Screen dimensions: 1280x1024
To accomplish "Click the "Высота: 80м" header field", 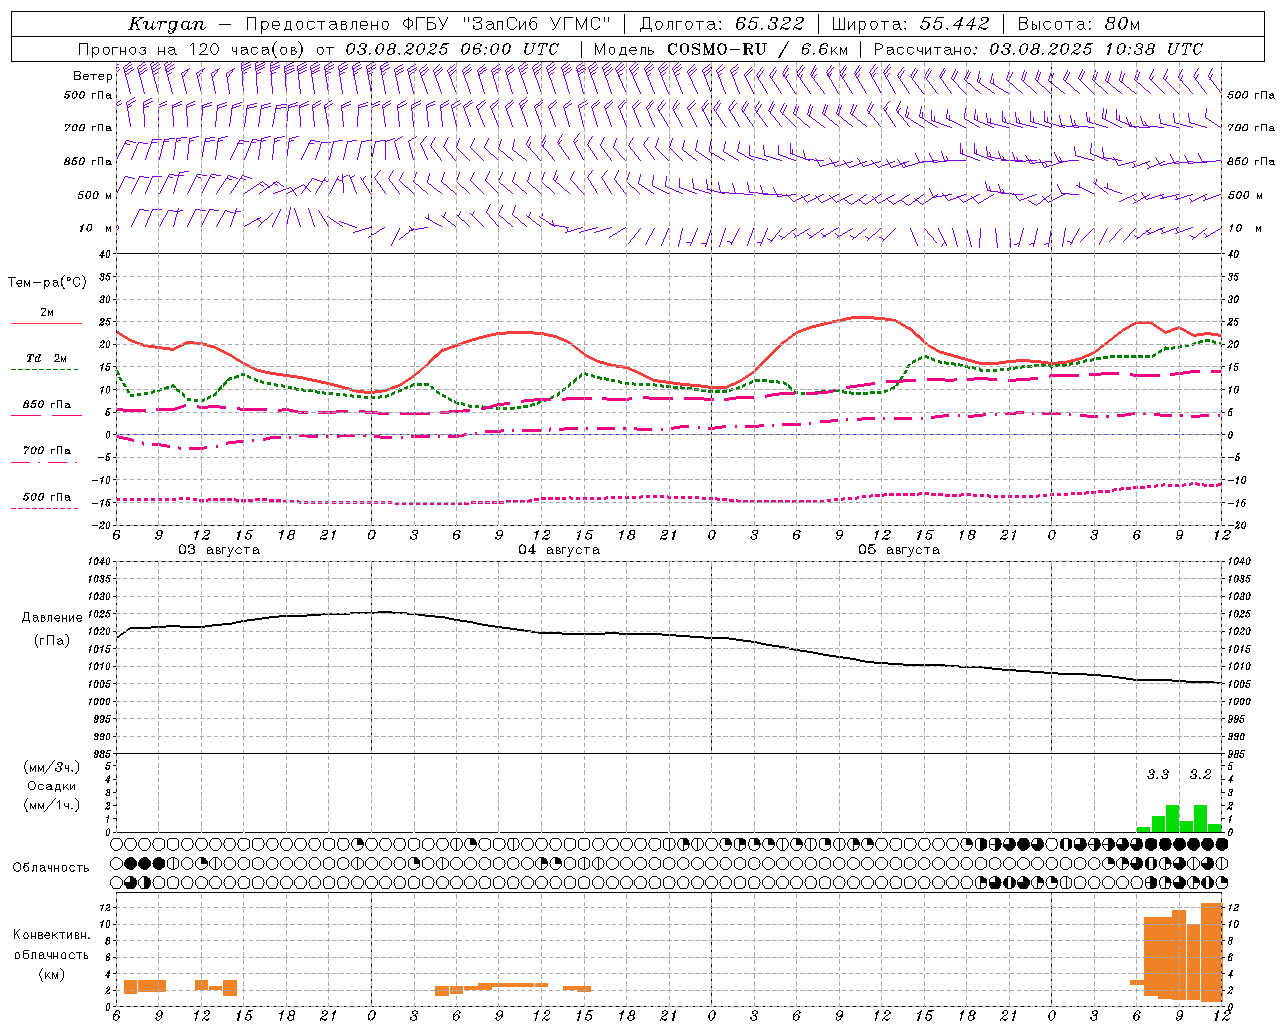I will pos(1079,24).
